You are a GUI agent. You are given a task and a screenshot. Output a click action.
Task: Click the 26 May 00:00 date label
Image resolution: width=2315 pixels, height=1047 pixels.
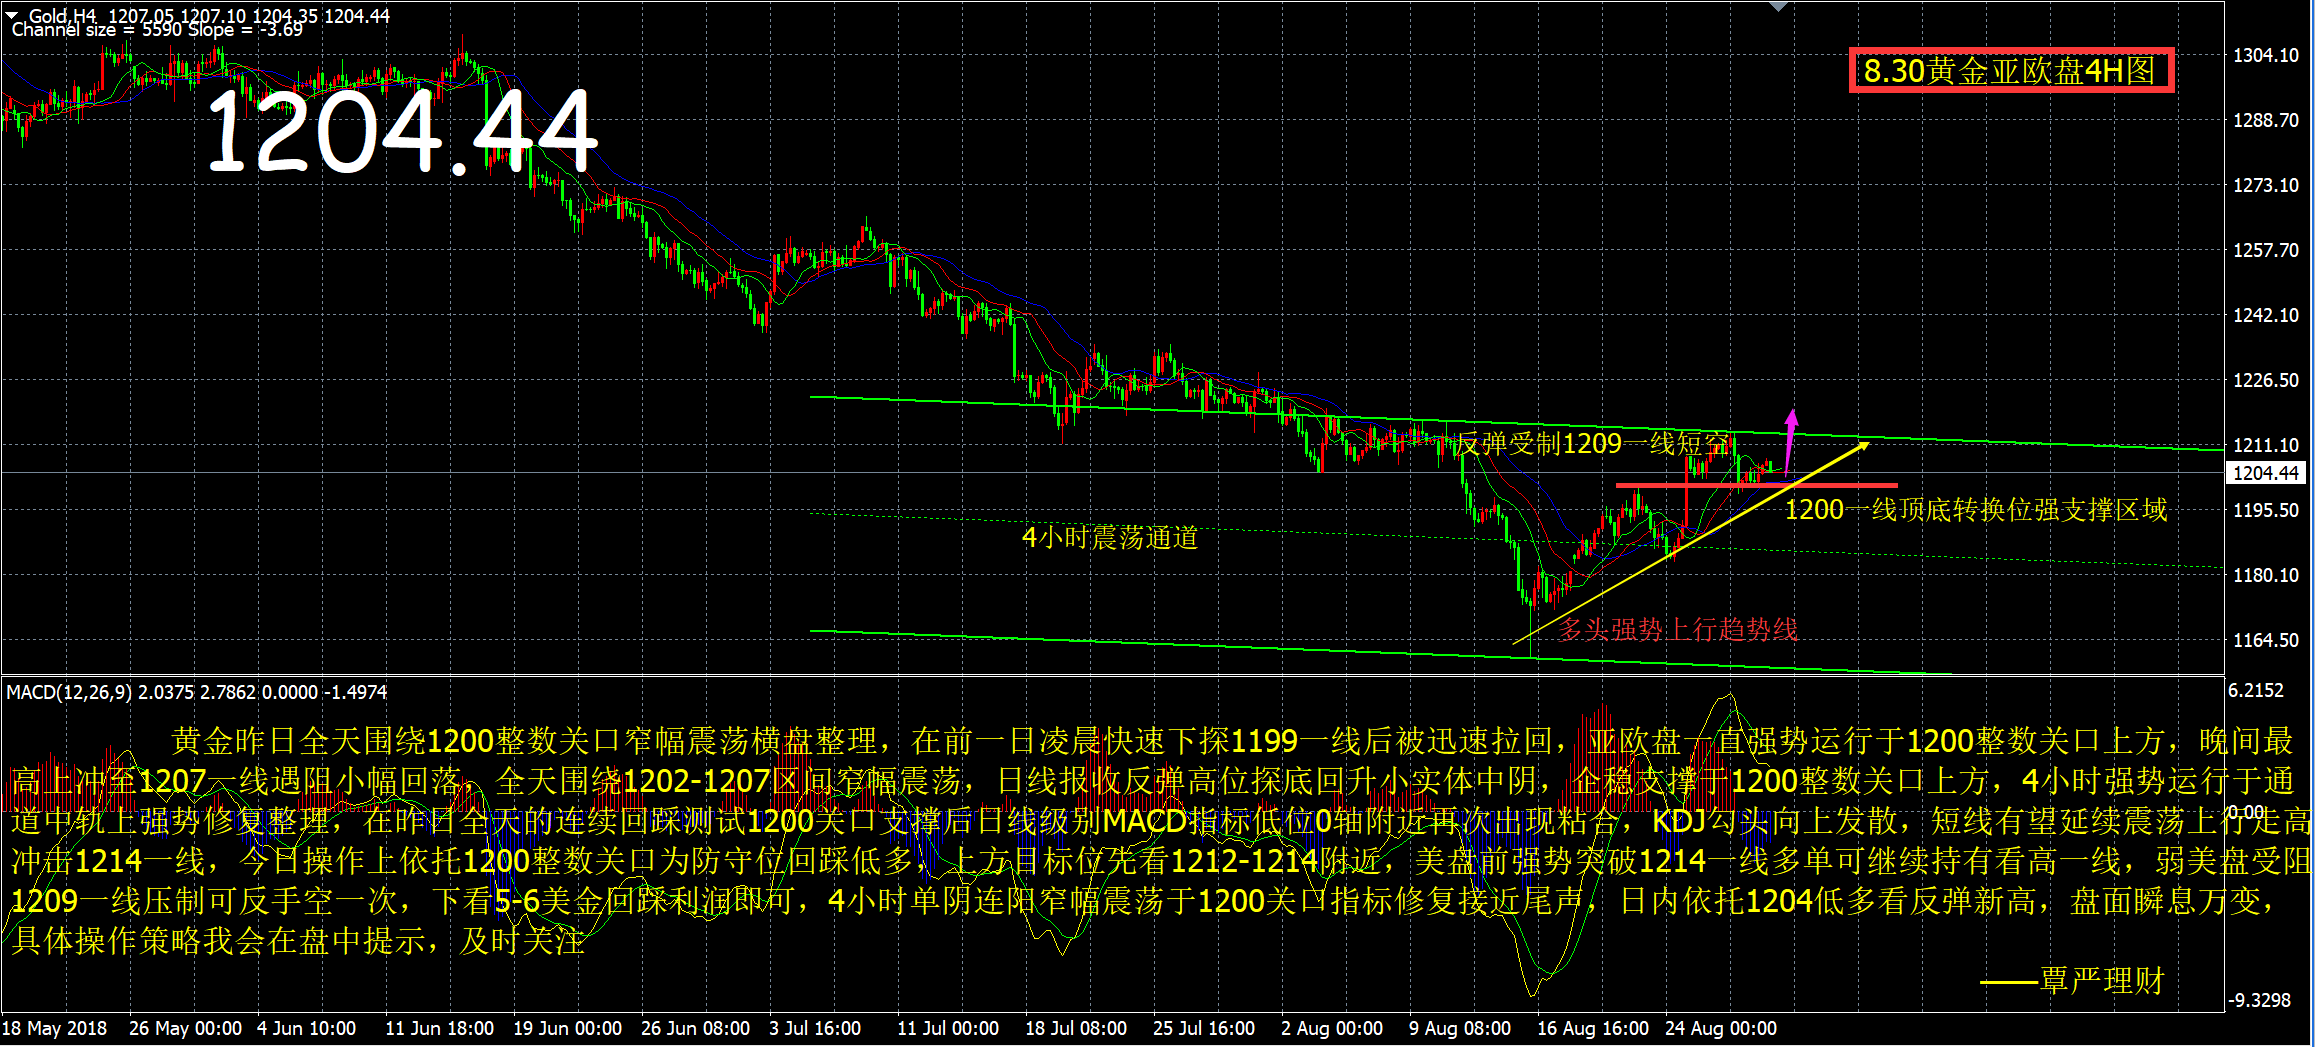(x=186, y=1029)
